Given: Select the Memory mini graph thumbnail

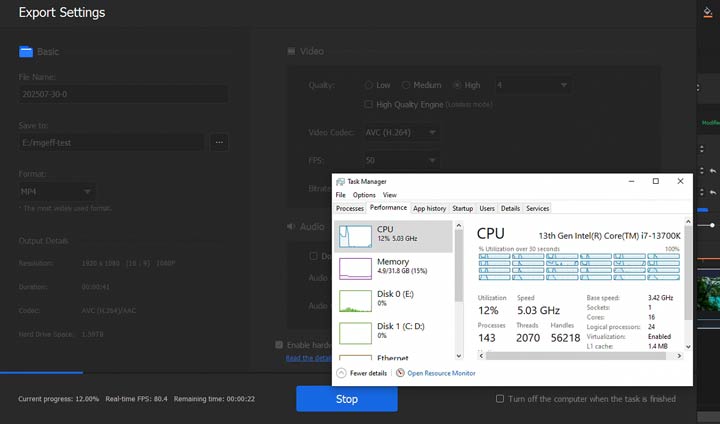Looking at the screenshot, I should click(x=355, y=268).
